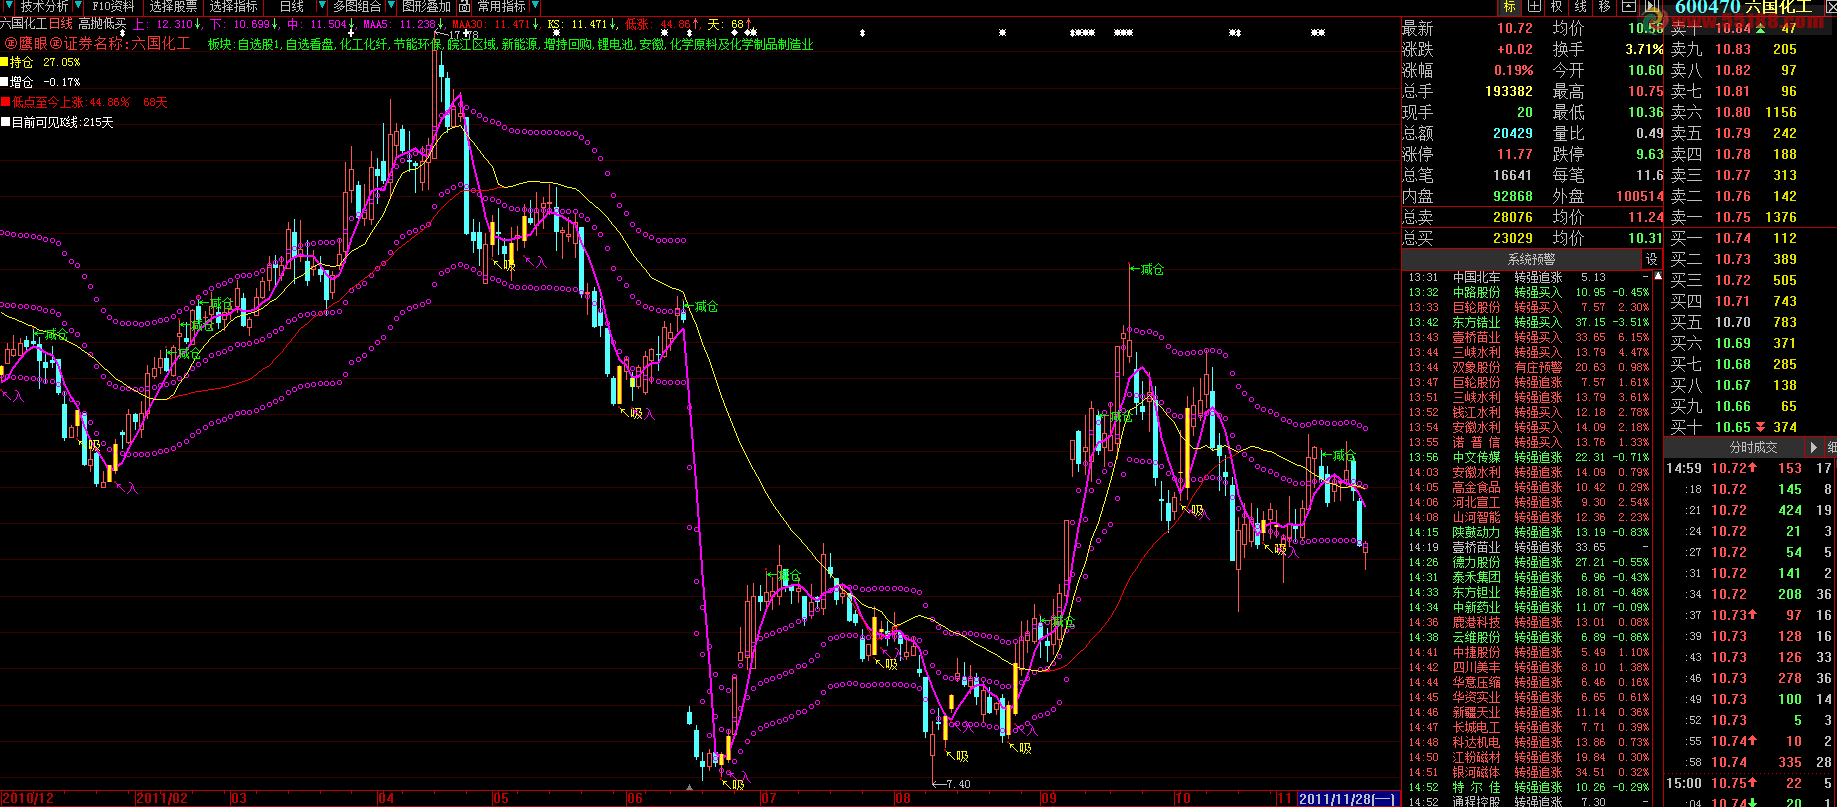Select the 陕鼓动力 alert row
This screenshot has height=807, width=1837.
(x=1529, y=532)
